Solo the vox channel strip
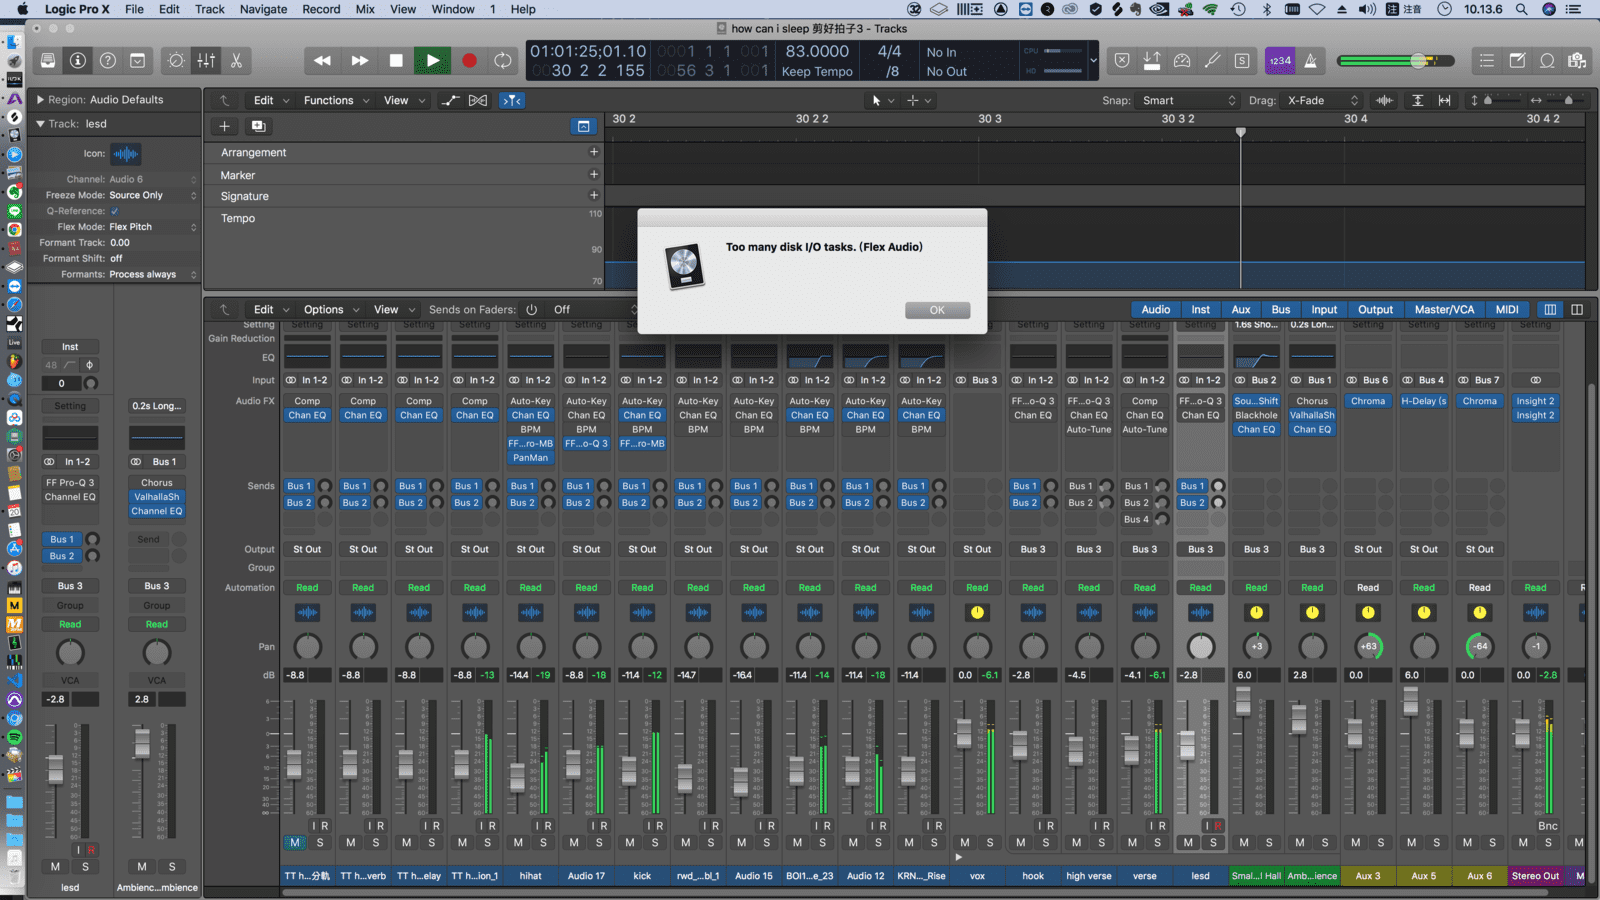This screenshot has height=900, width=1600. click(x=990, y=843)
